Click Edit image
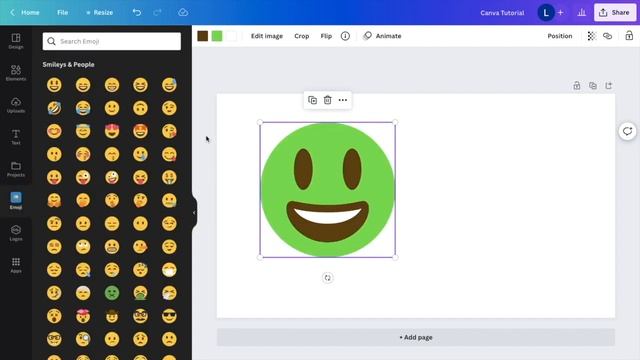Image resolution: width=640 pixels, height=360 pixels. coord(267,36)
